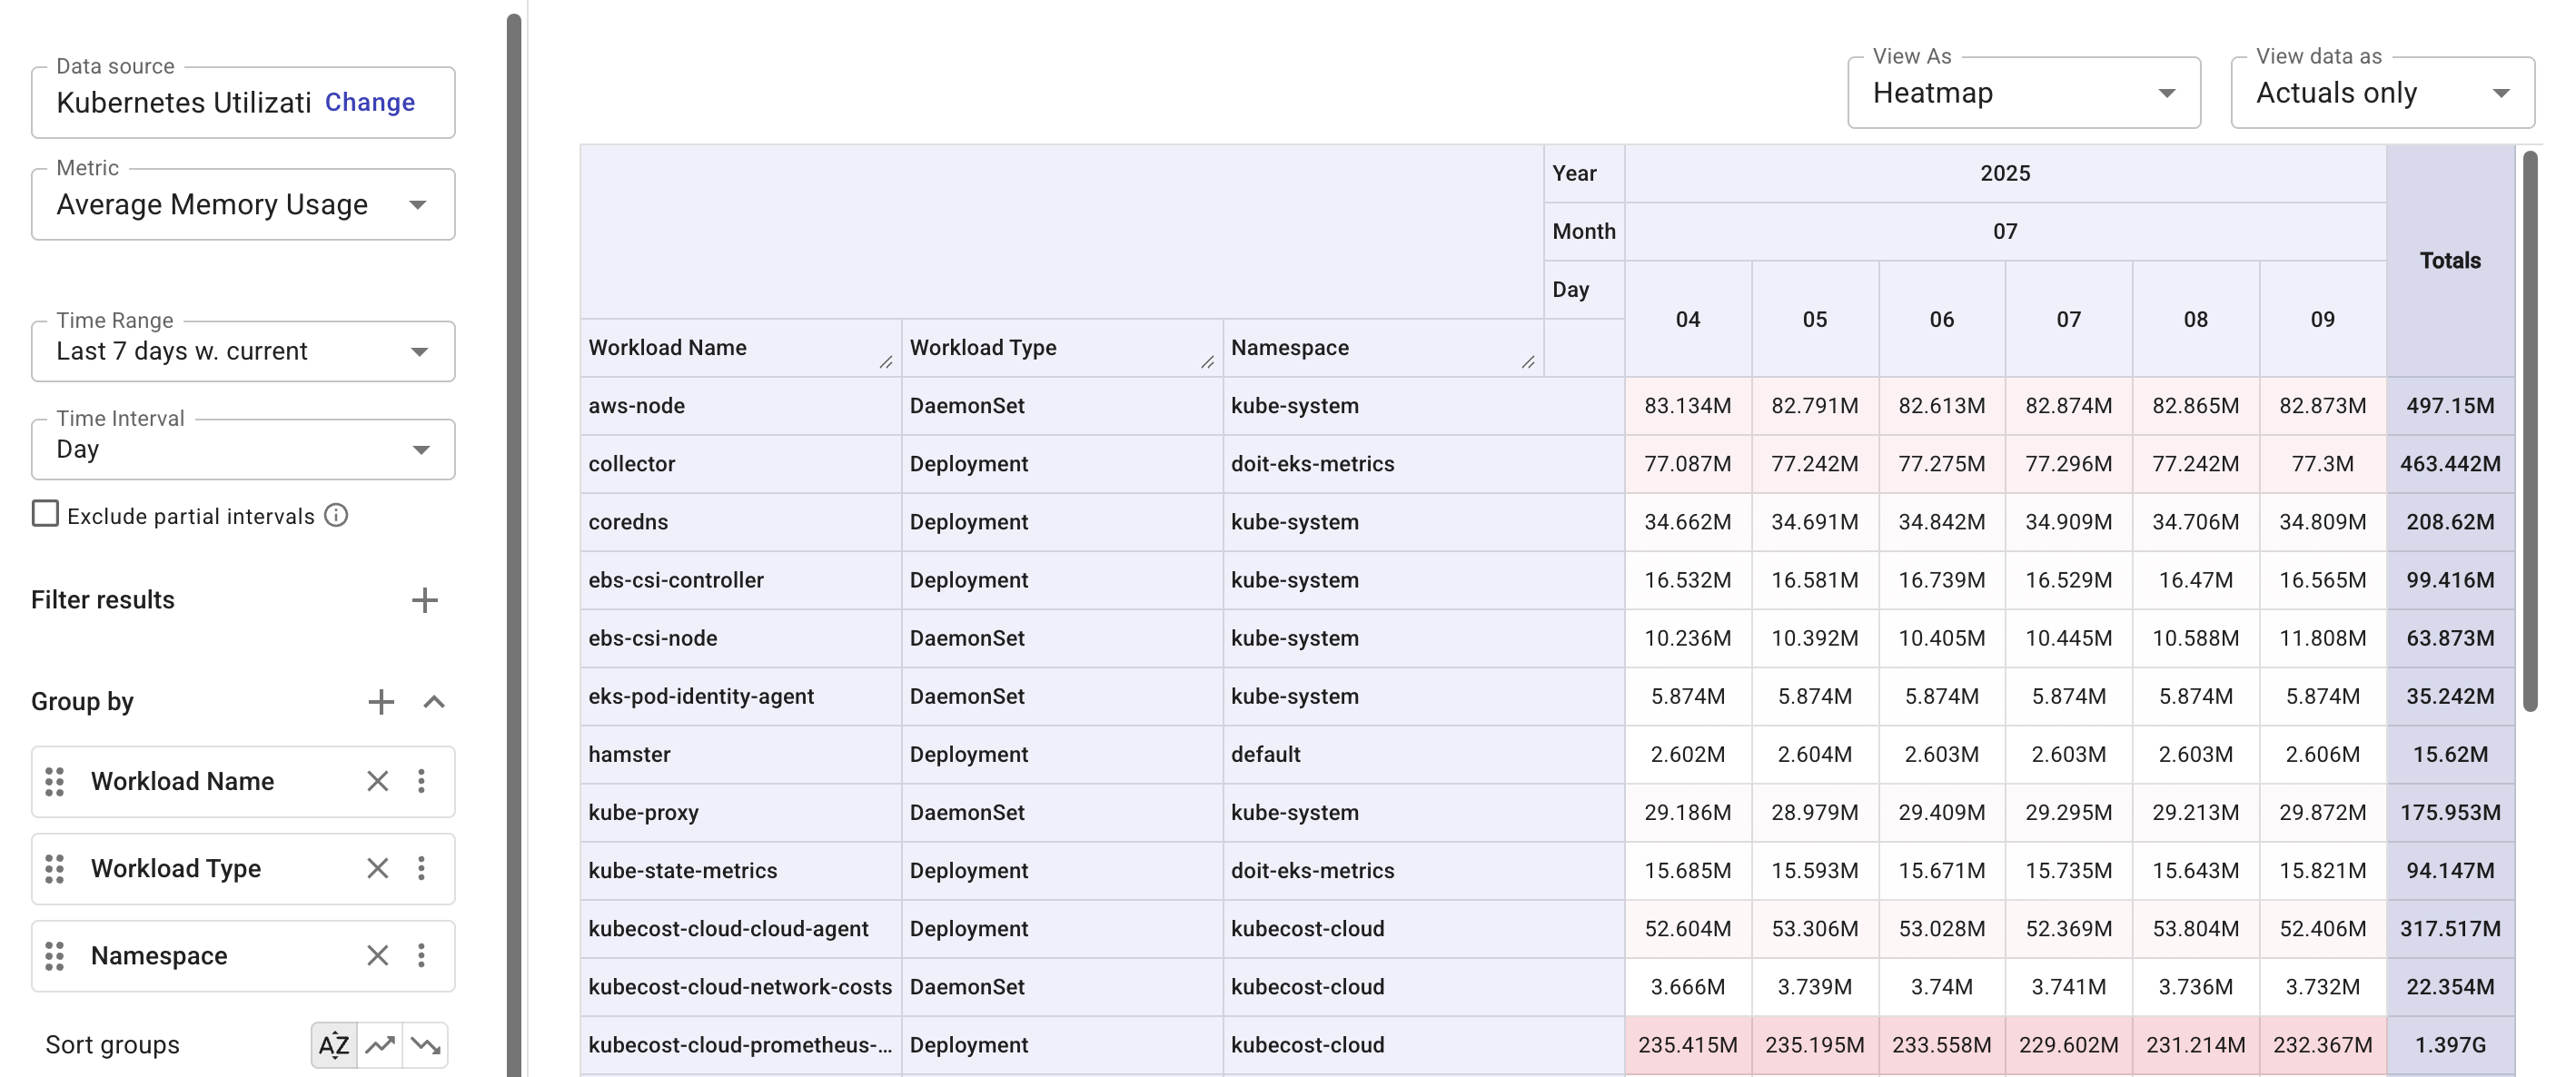This screenshot has height=1077, width=2576.
Task: Select the red heatmap cell for kubecost-cloud-prometheus
Action: point(1688,1044)
